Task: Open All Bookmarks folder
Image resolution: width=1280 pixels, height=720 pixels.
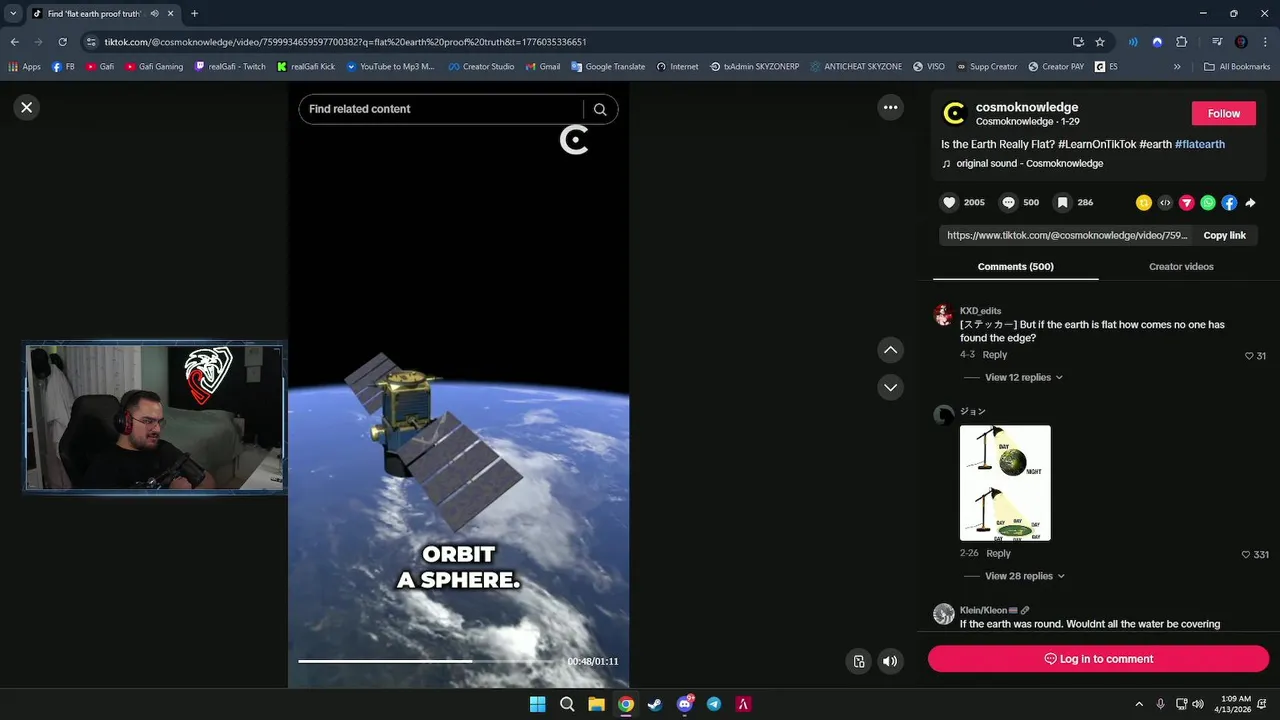Action: tap(1237, 67)
